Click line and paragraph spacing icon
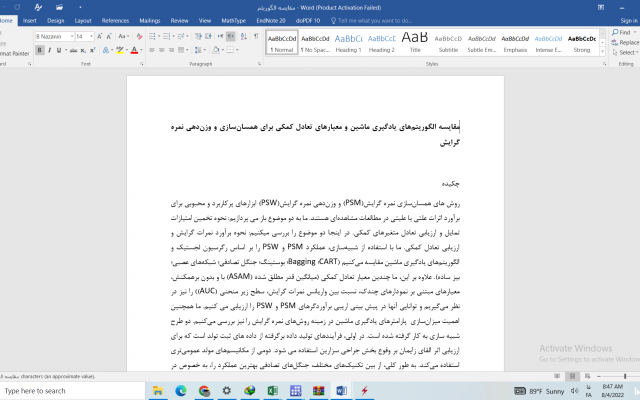The height and width of the screenshot is (400, 640). pyautogui.click(x=198, y=50)
